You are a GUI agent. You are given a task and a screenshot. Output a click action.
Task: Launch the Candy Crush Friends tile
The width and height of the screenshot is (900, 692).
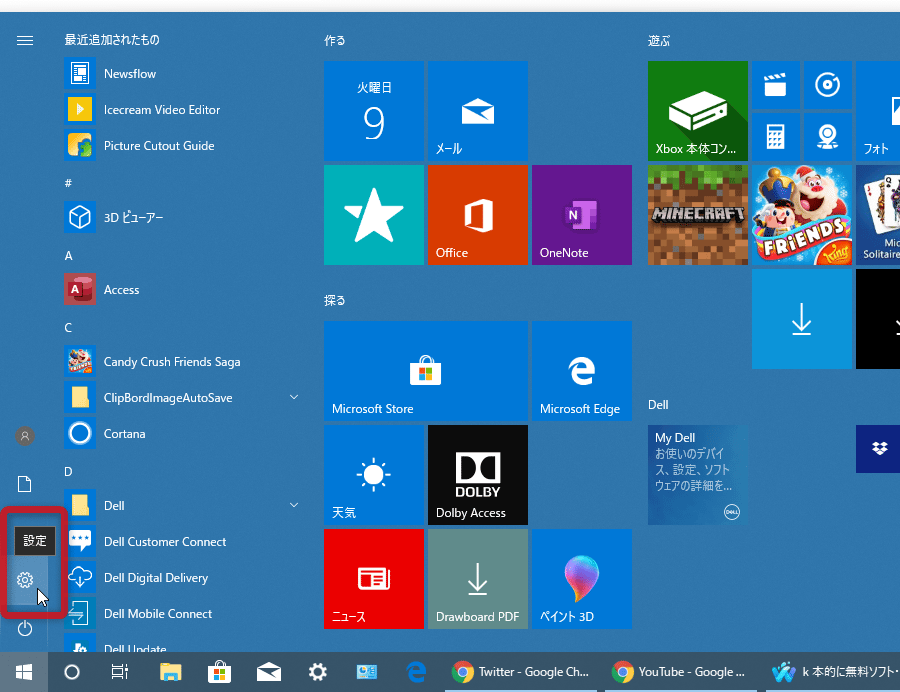click(801, 215)
